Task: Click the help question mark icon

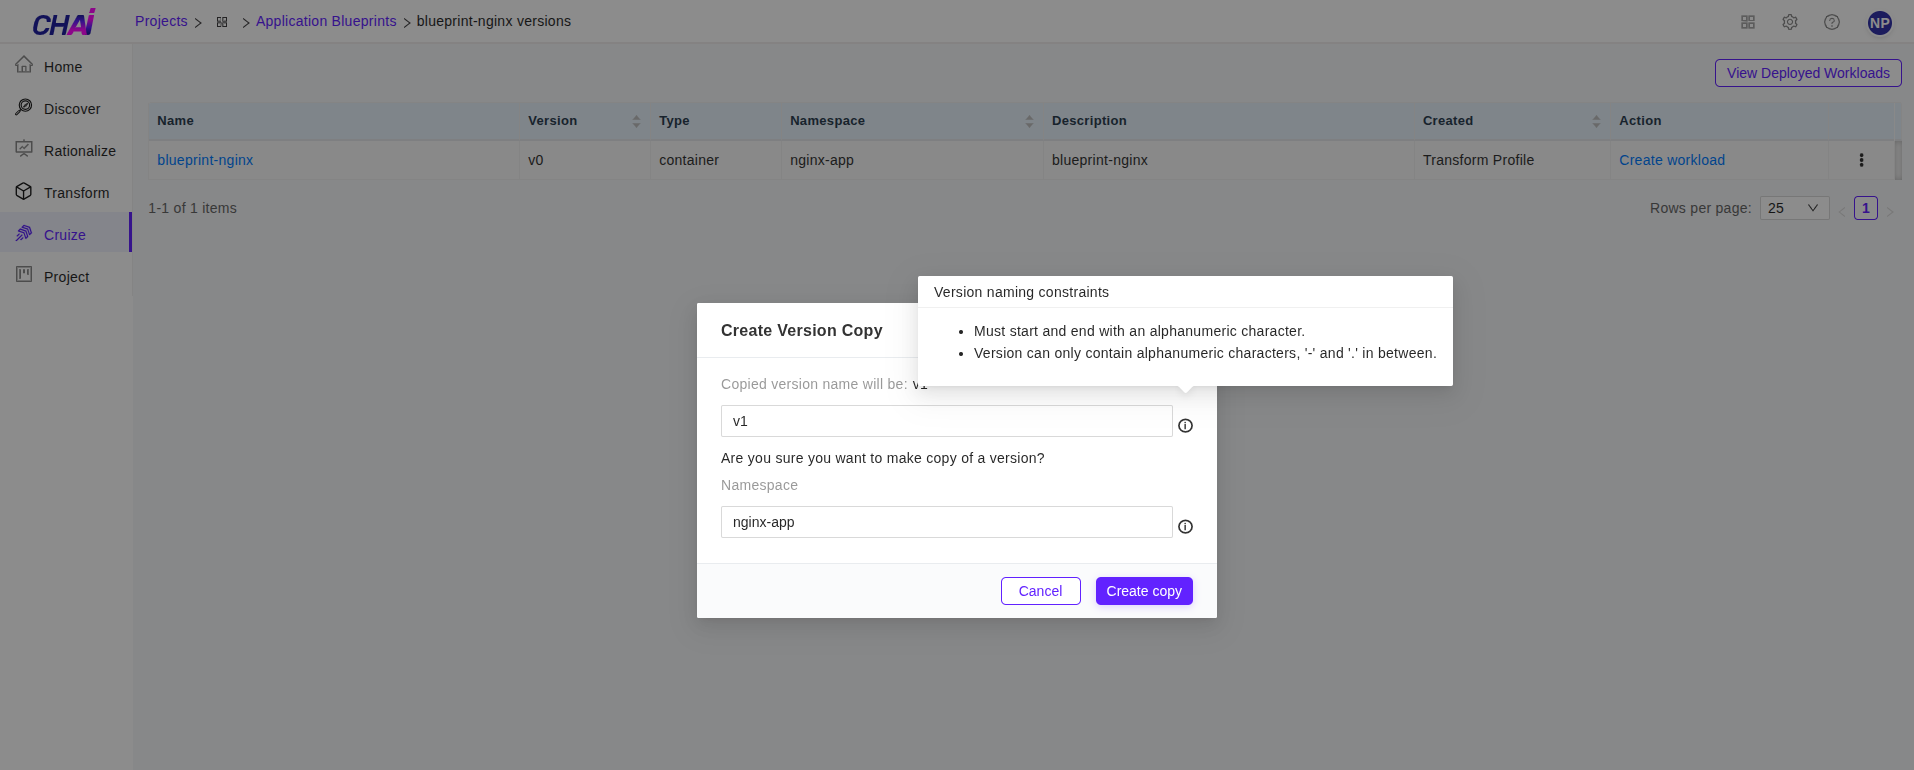Action: [1832, 22]
